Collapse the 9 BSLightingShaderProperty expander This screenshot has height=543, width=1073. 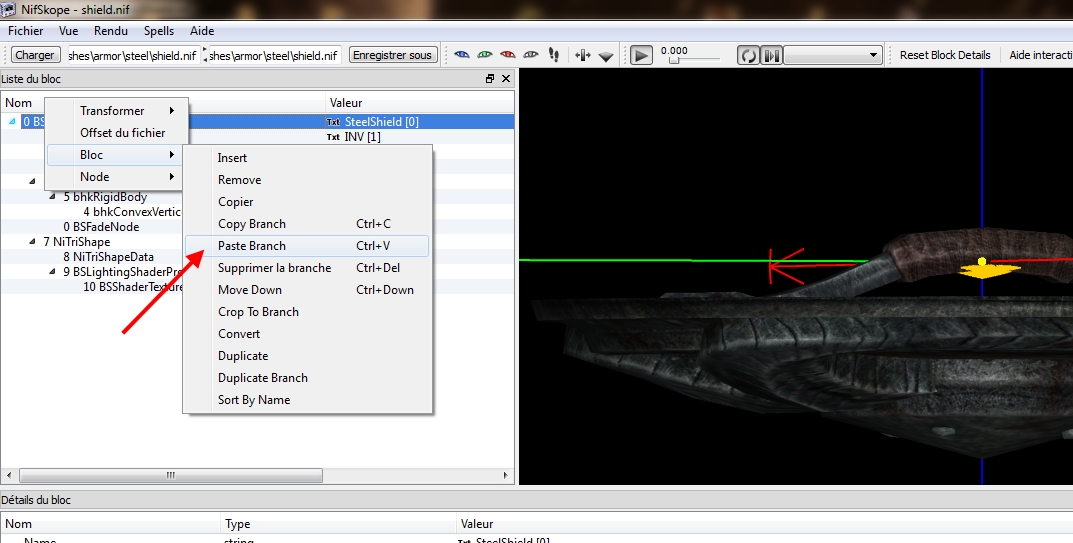[53, 272]
